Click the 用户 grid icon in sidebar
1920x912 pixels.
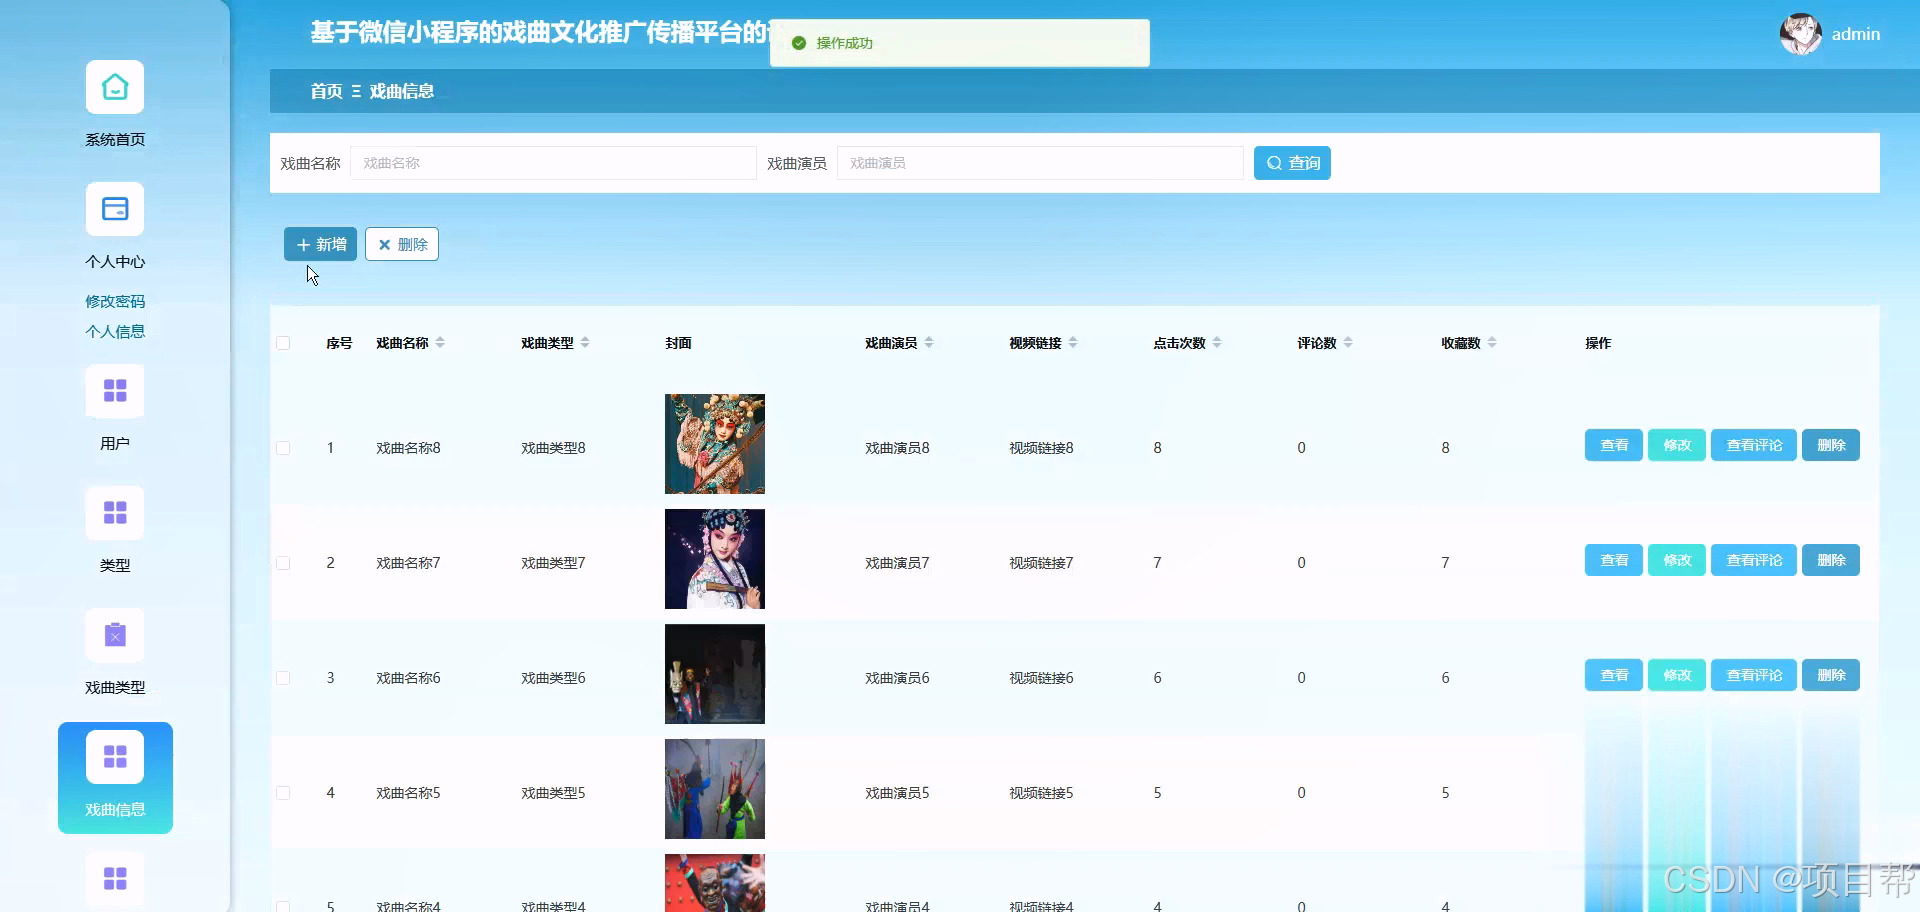coord(114,391)
